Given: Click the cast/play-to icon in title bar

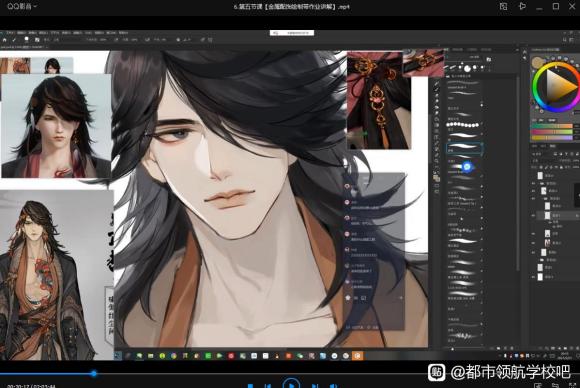Looking at the screenshot, I should click(x=522, y=6).
